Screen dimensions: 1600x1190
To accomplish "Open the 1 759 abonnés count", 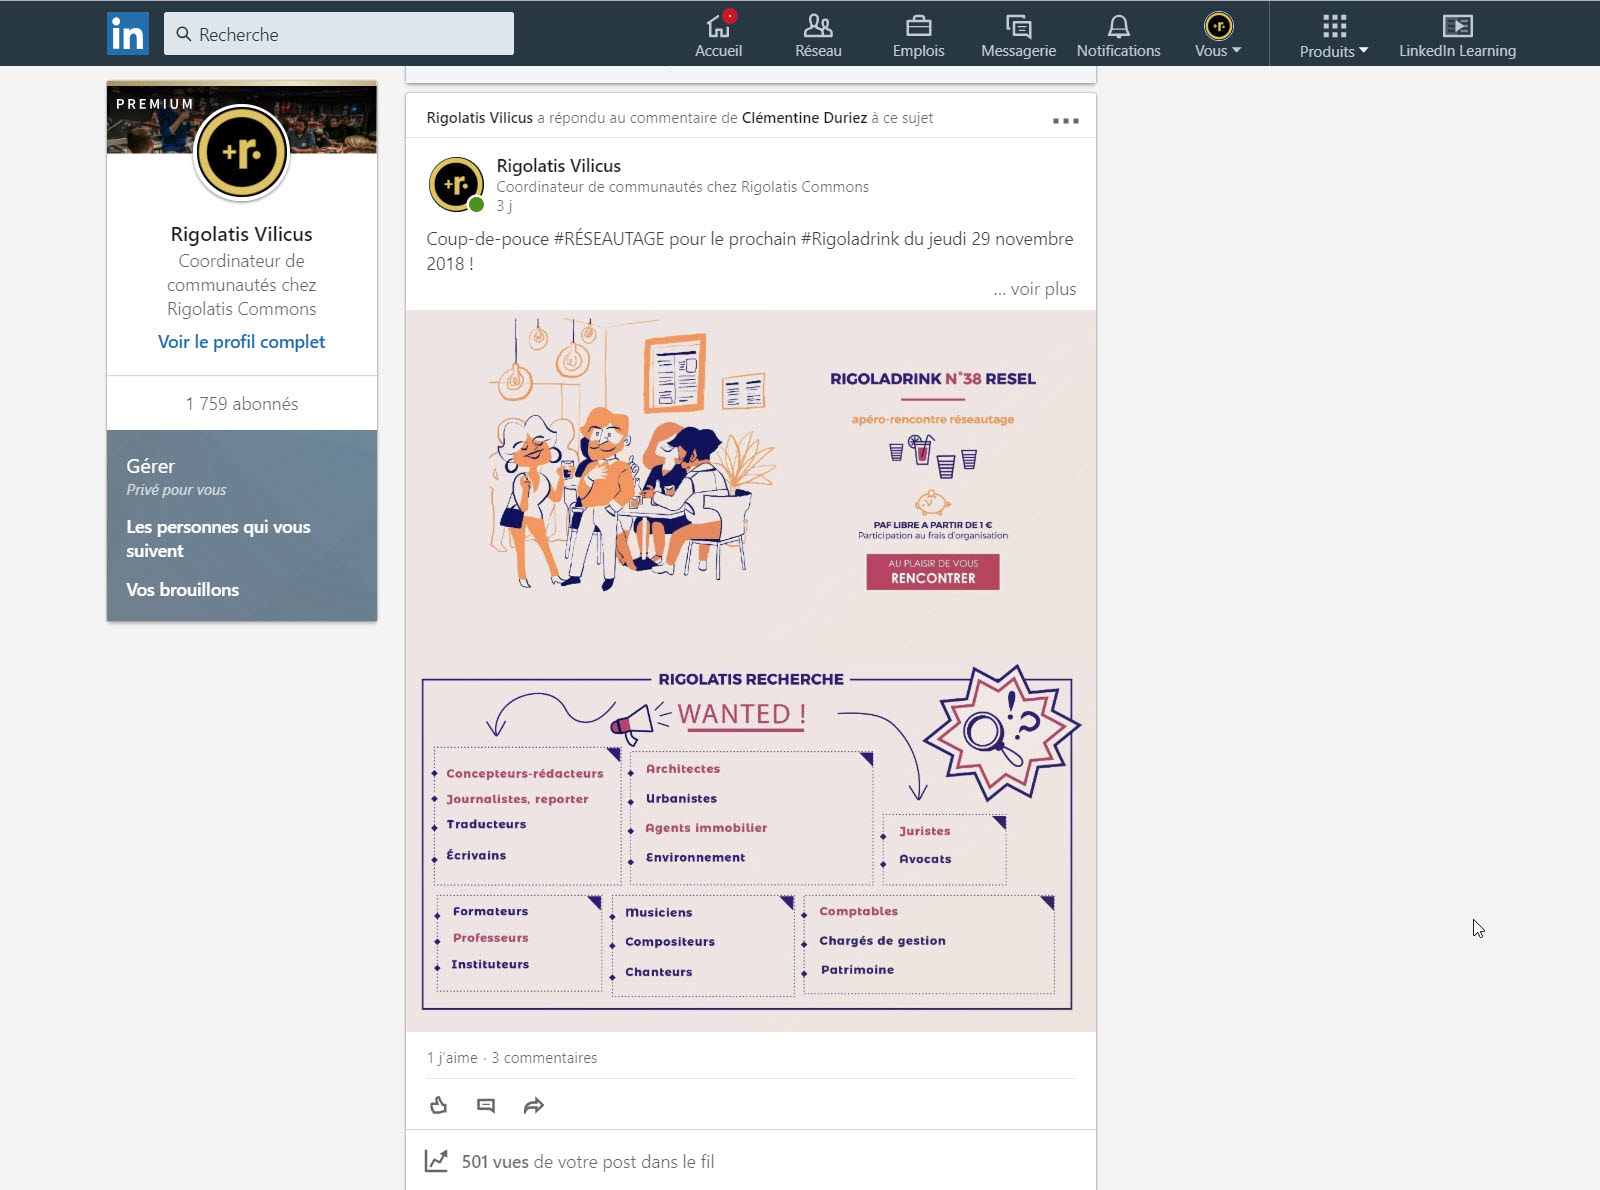I will click(242, 404).
